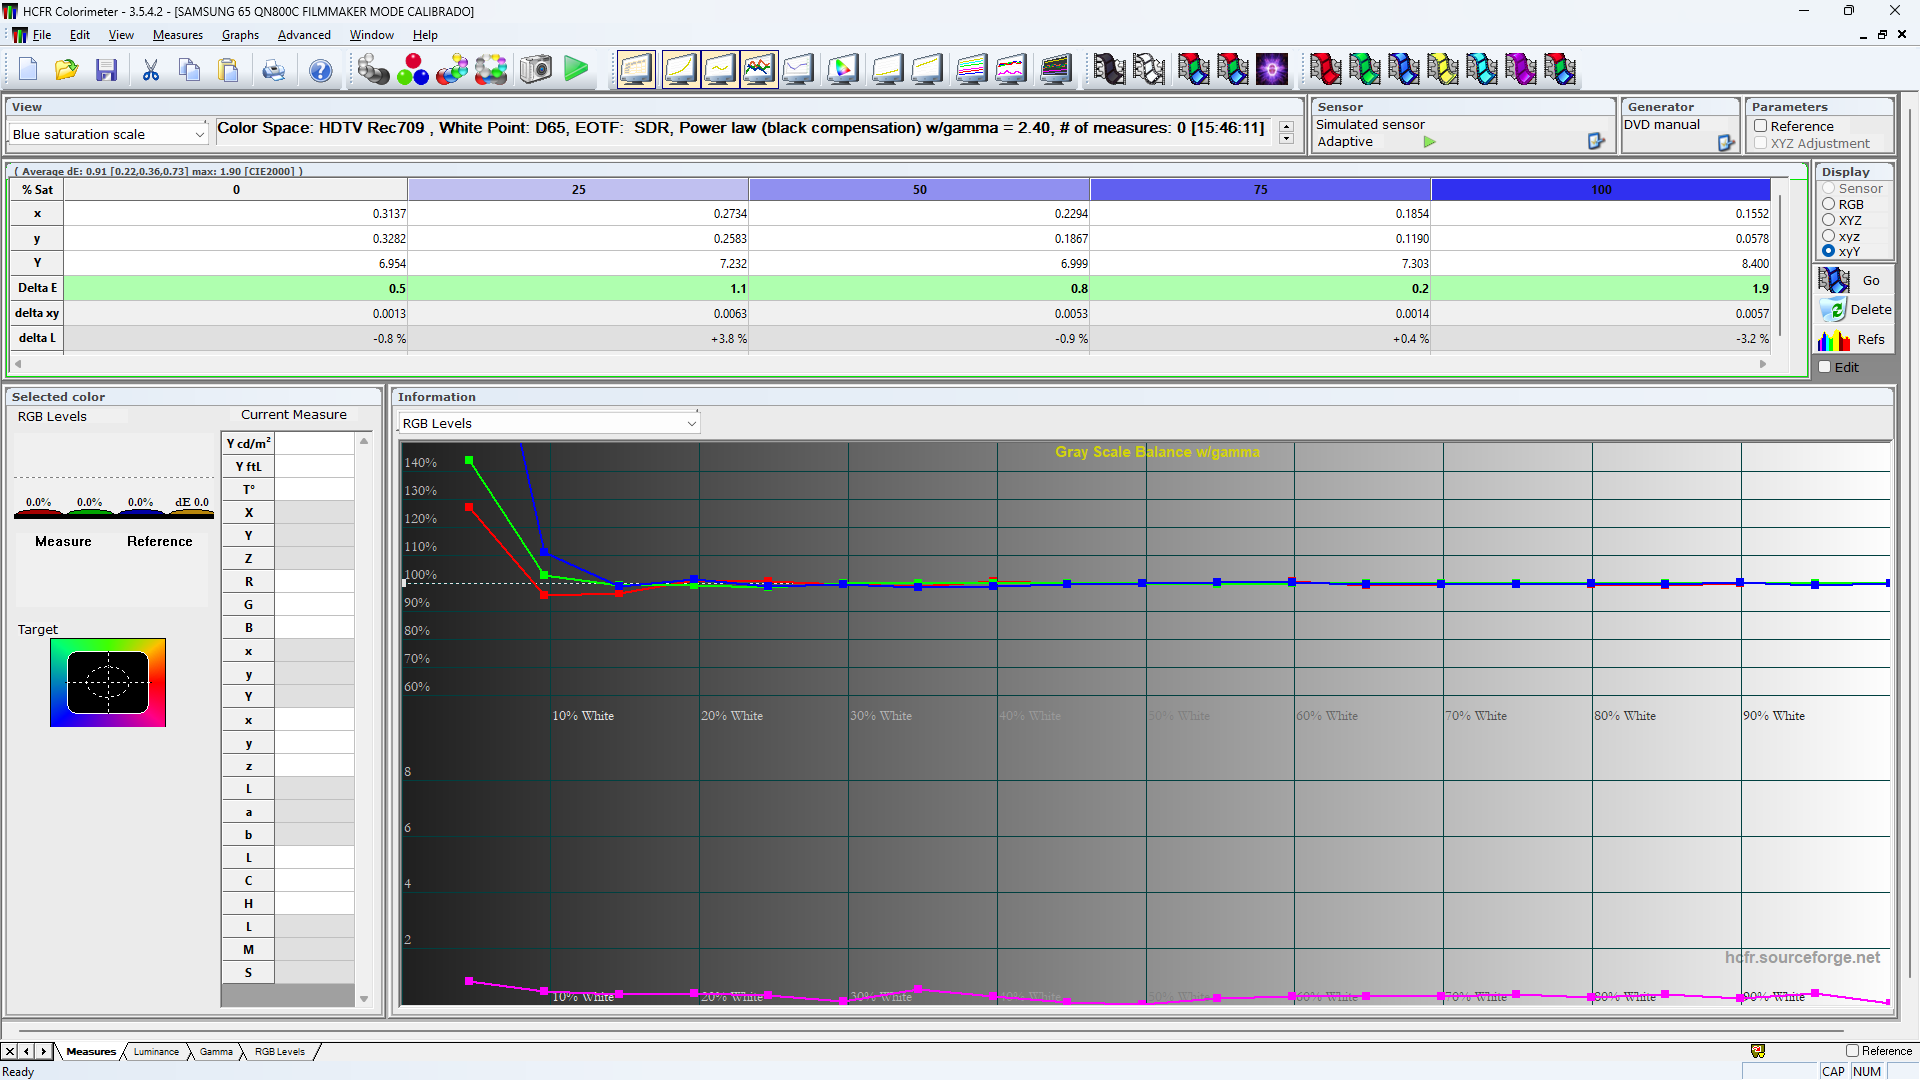
Task: Switch Display to RGB mode
Action: pos(1828,204)
